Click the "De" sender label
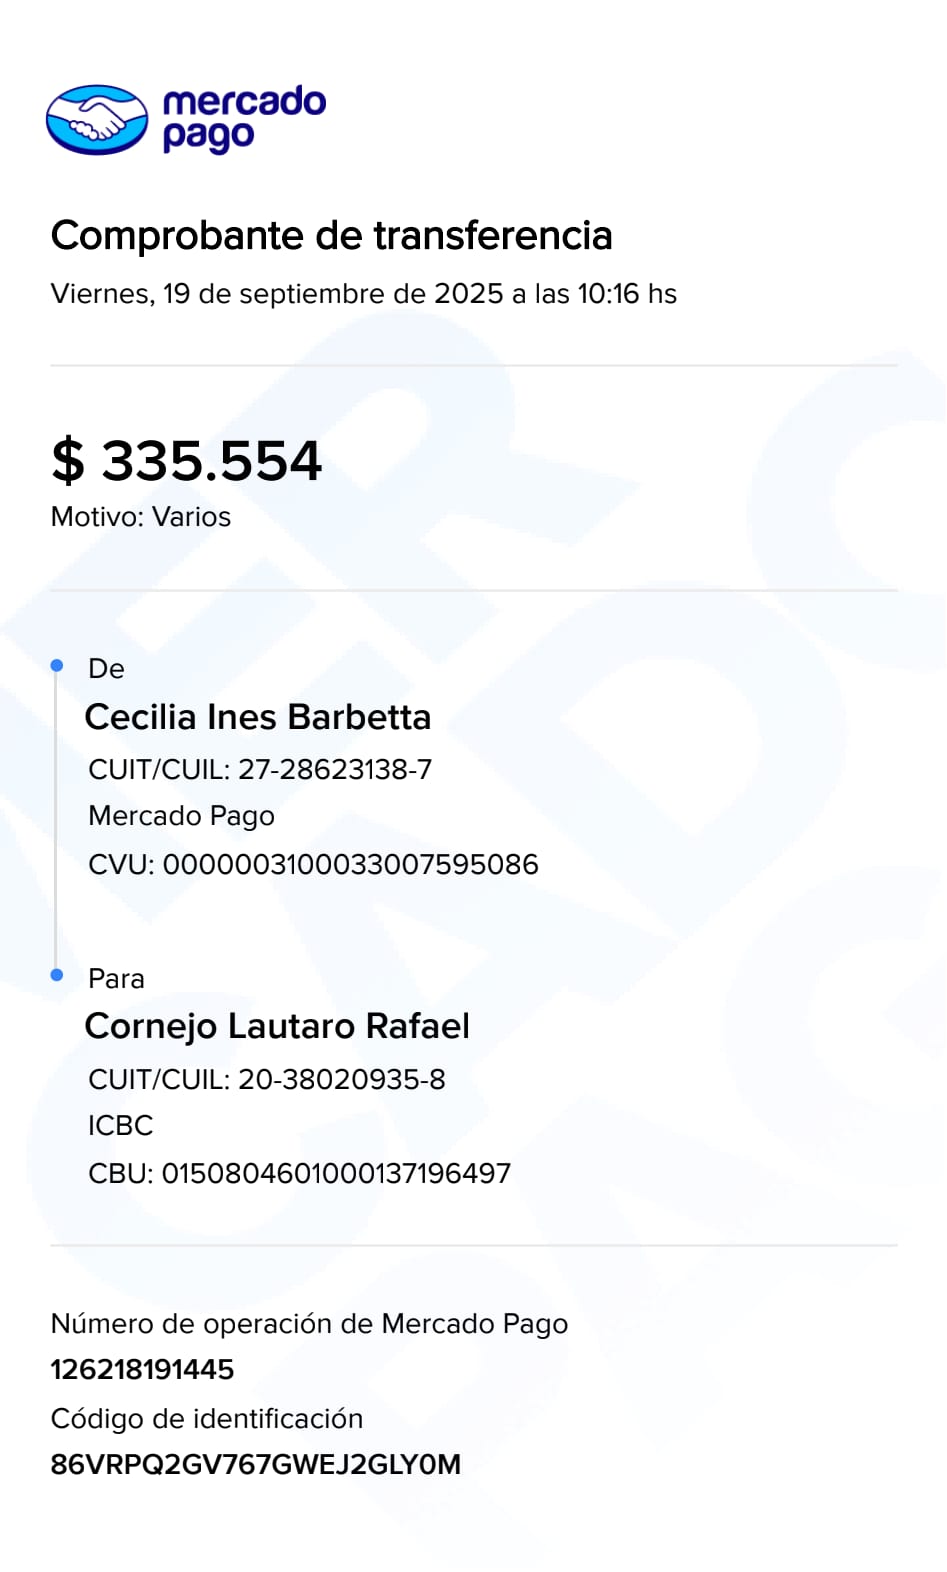 coord(106,669)
